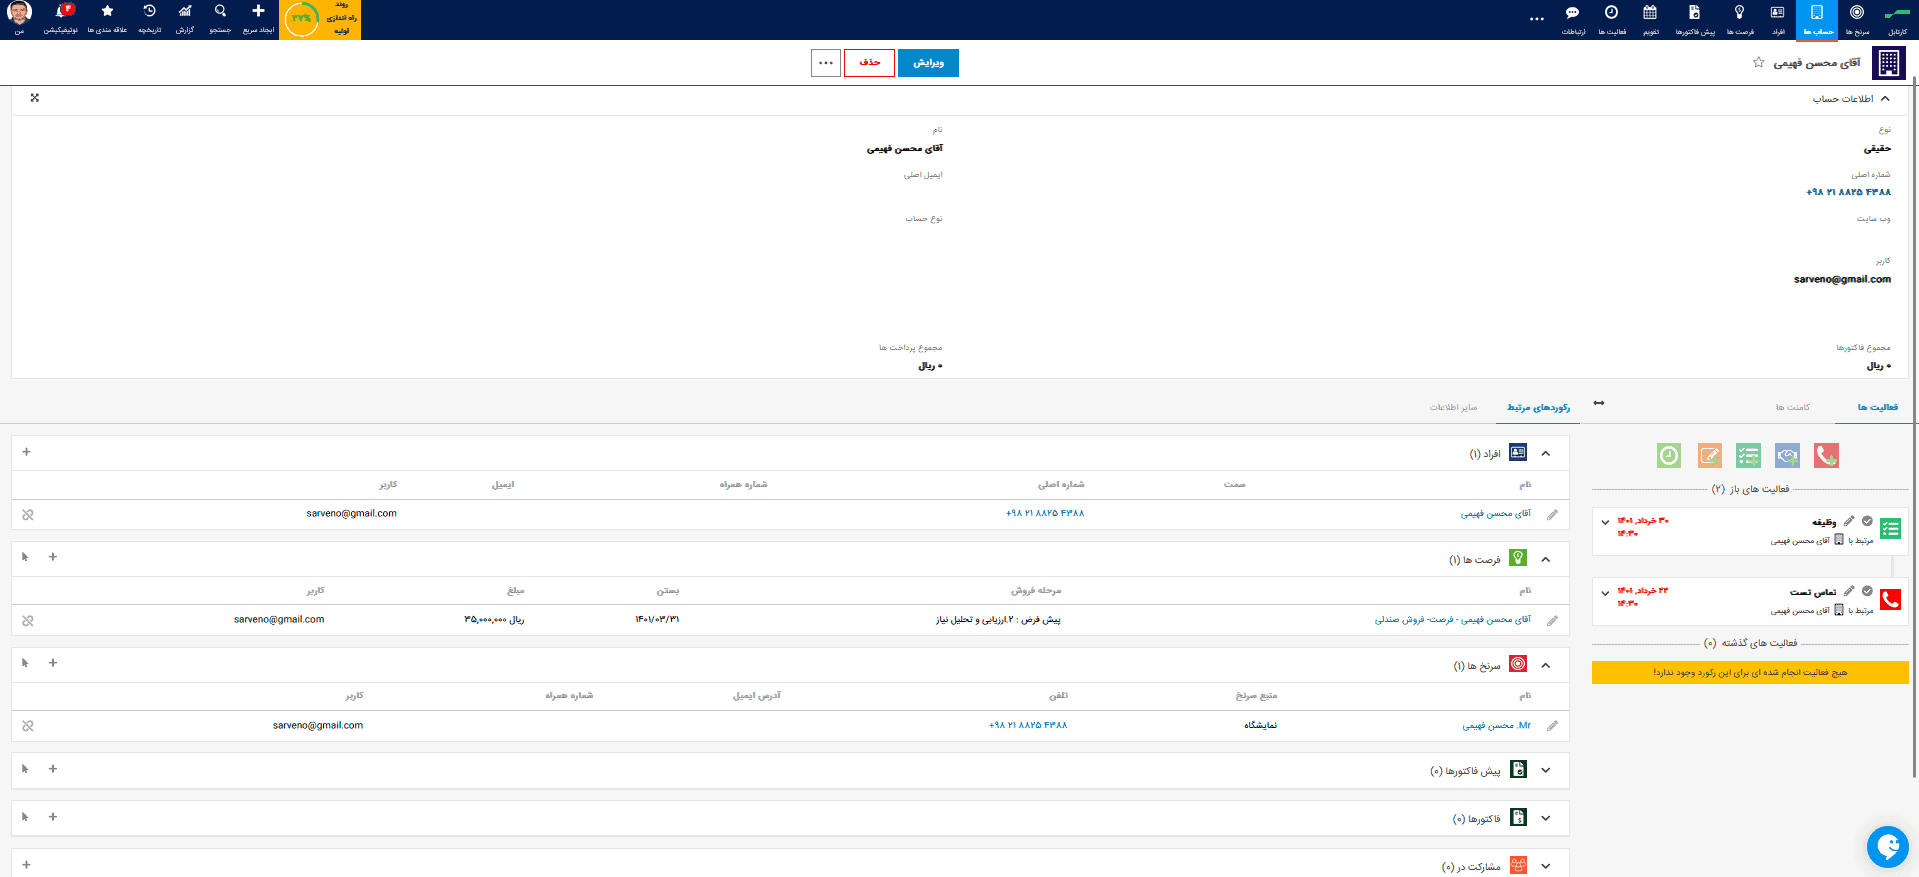
Task: Switch to the فعالیت ها tab
Action: coord(1877,407)
